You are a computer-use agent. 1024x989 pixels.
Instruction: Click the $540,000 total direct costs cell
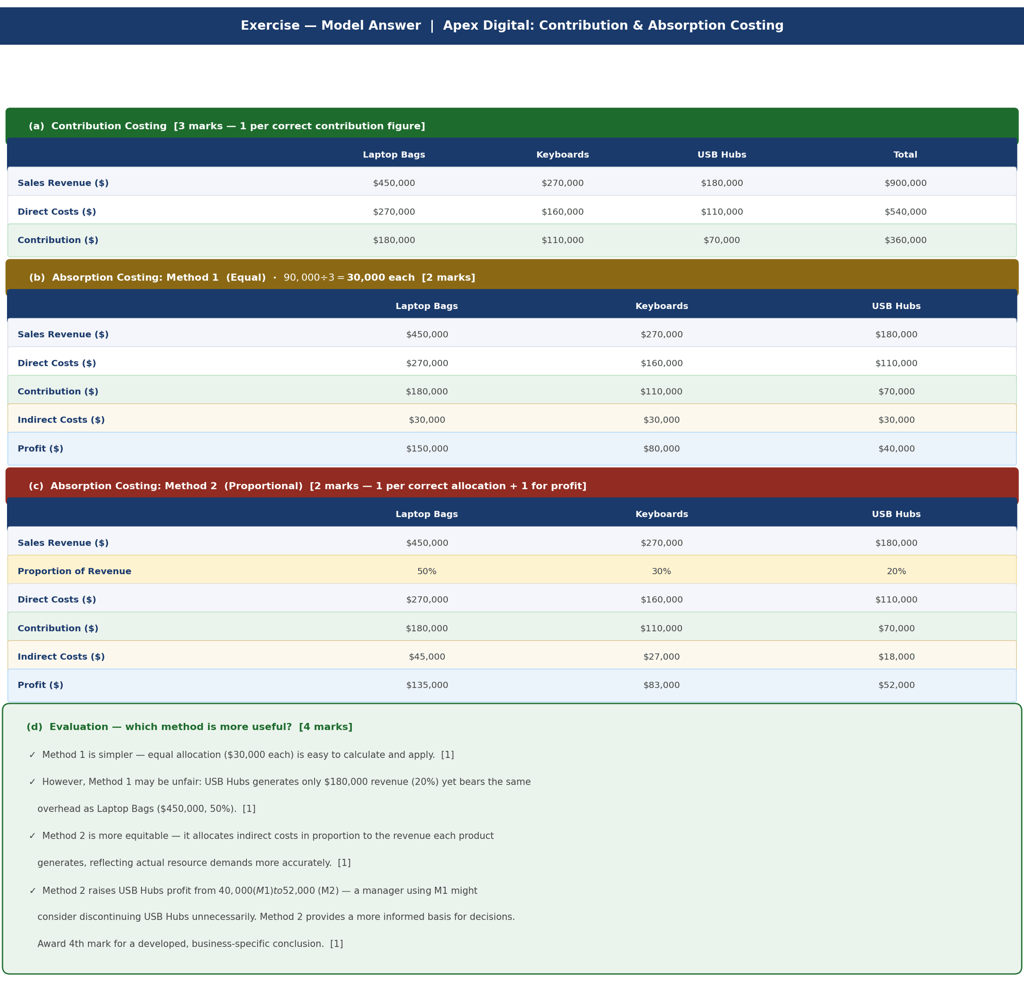(905, 212)
